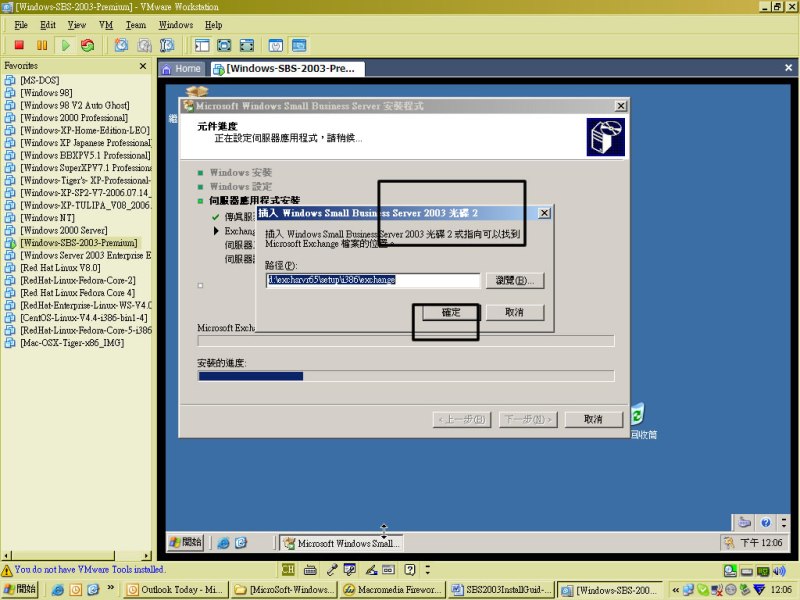Viewport: 800px width, 600px height.
Task: Click the Favorites horizontal scrollbar
Action: [77, 555]
